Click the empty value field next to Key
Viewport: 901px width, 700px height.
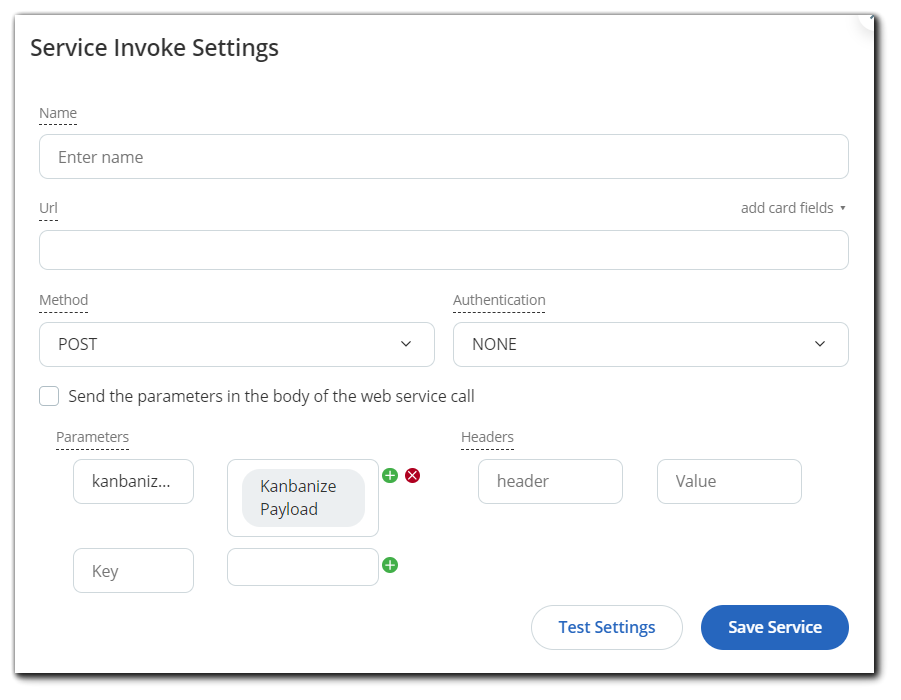pyautogui.click(x=302, y=567)
